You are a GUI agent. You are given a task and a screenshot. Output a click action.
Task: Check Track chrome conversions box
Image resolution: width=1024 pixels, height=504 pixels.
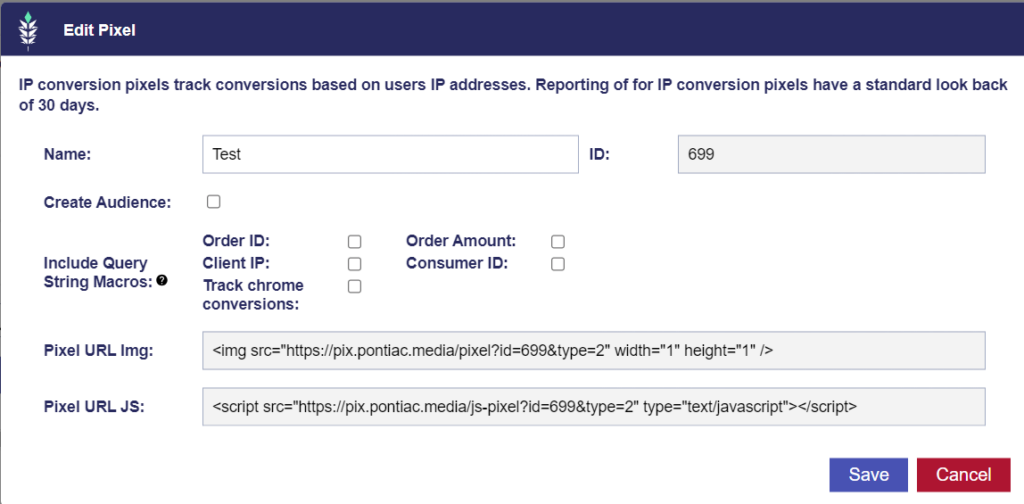355,287
